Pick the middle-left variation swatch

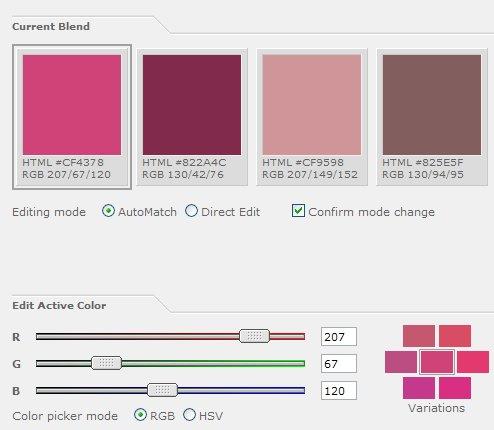point(401,362)
